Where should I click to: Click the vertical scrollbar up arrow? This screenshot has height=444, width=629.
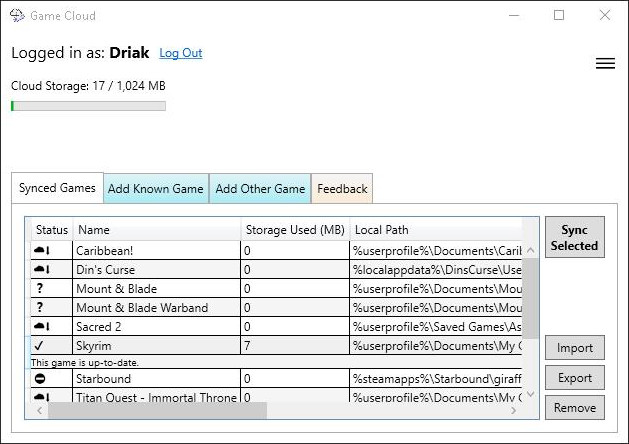click(530, 250)
